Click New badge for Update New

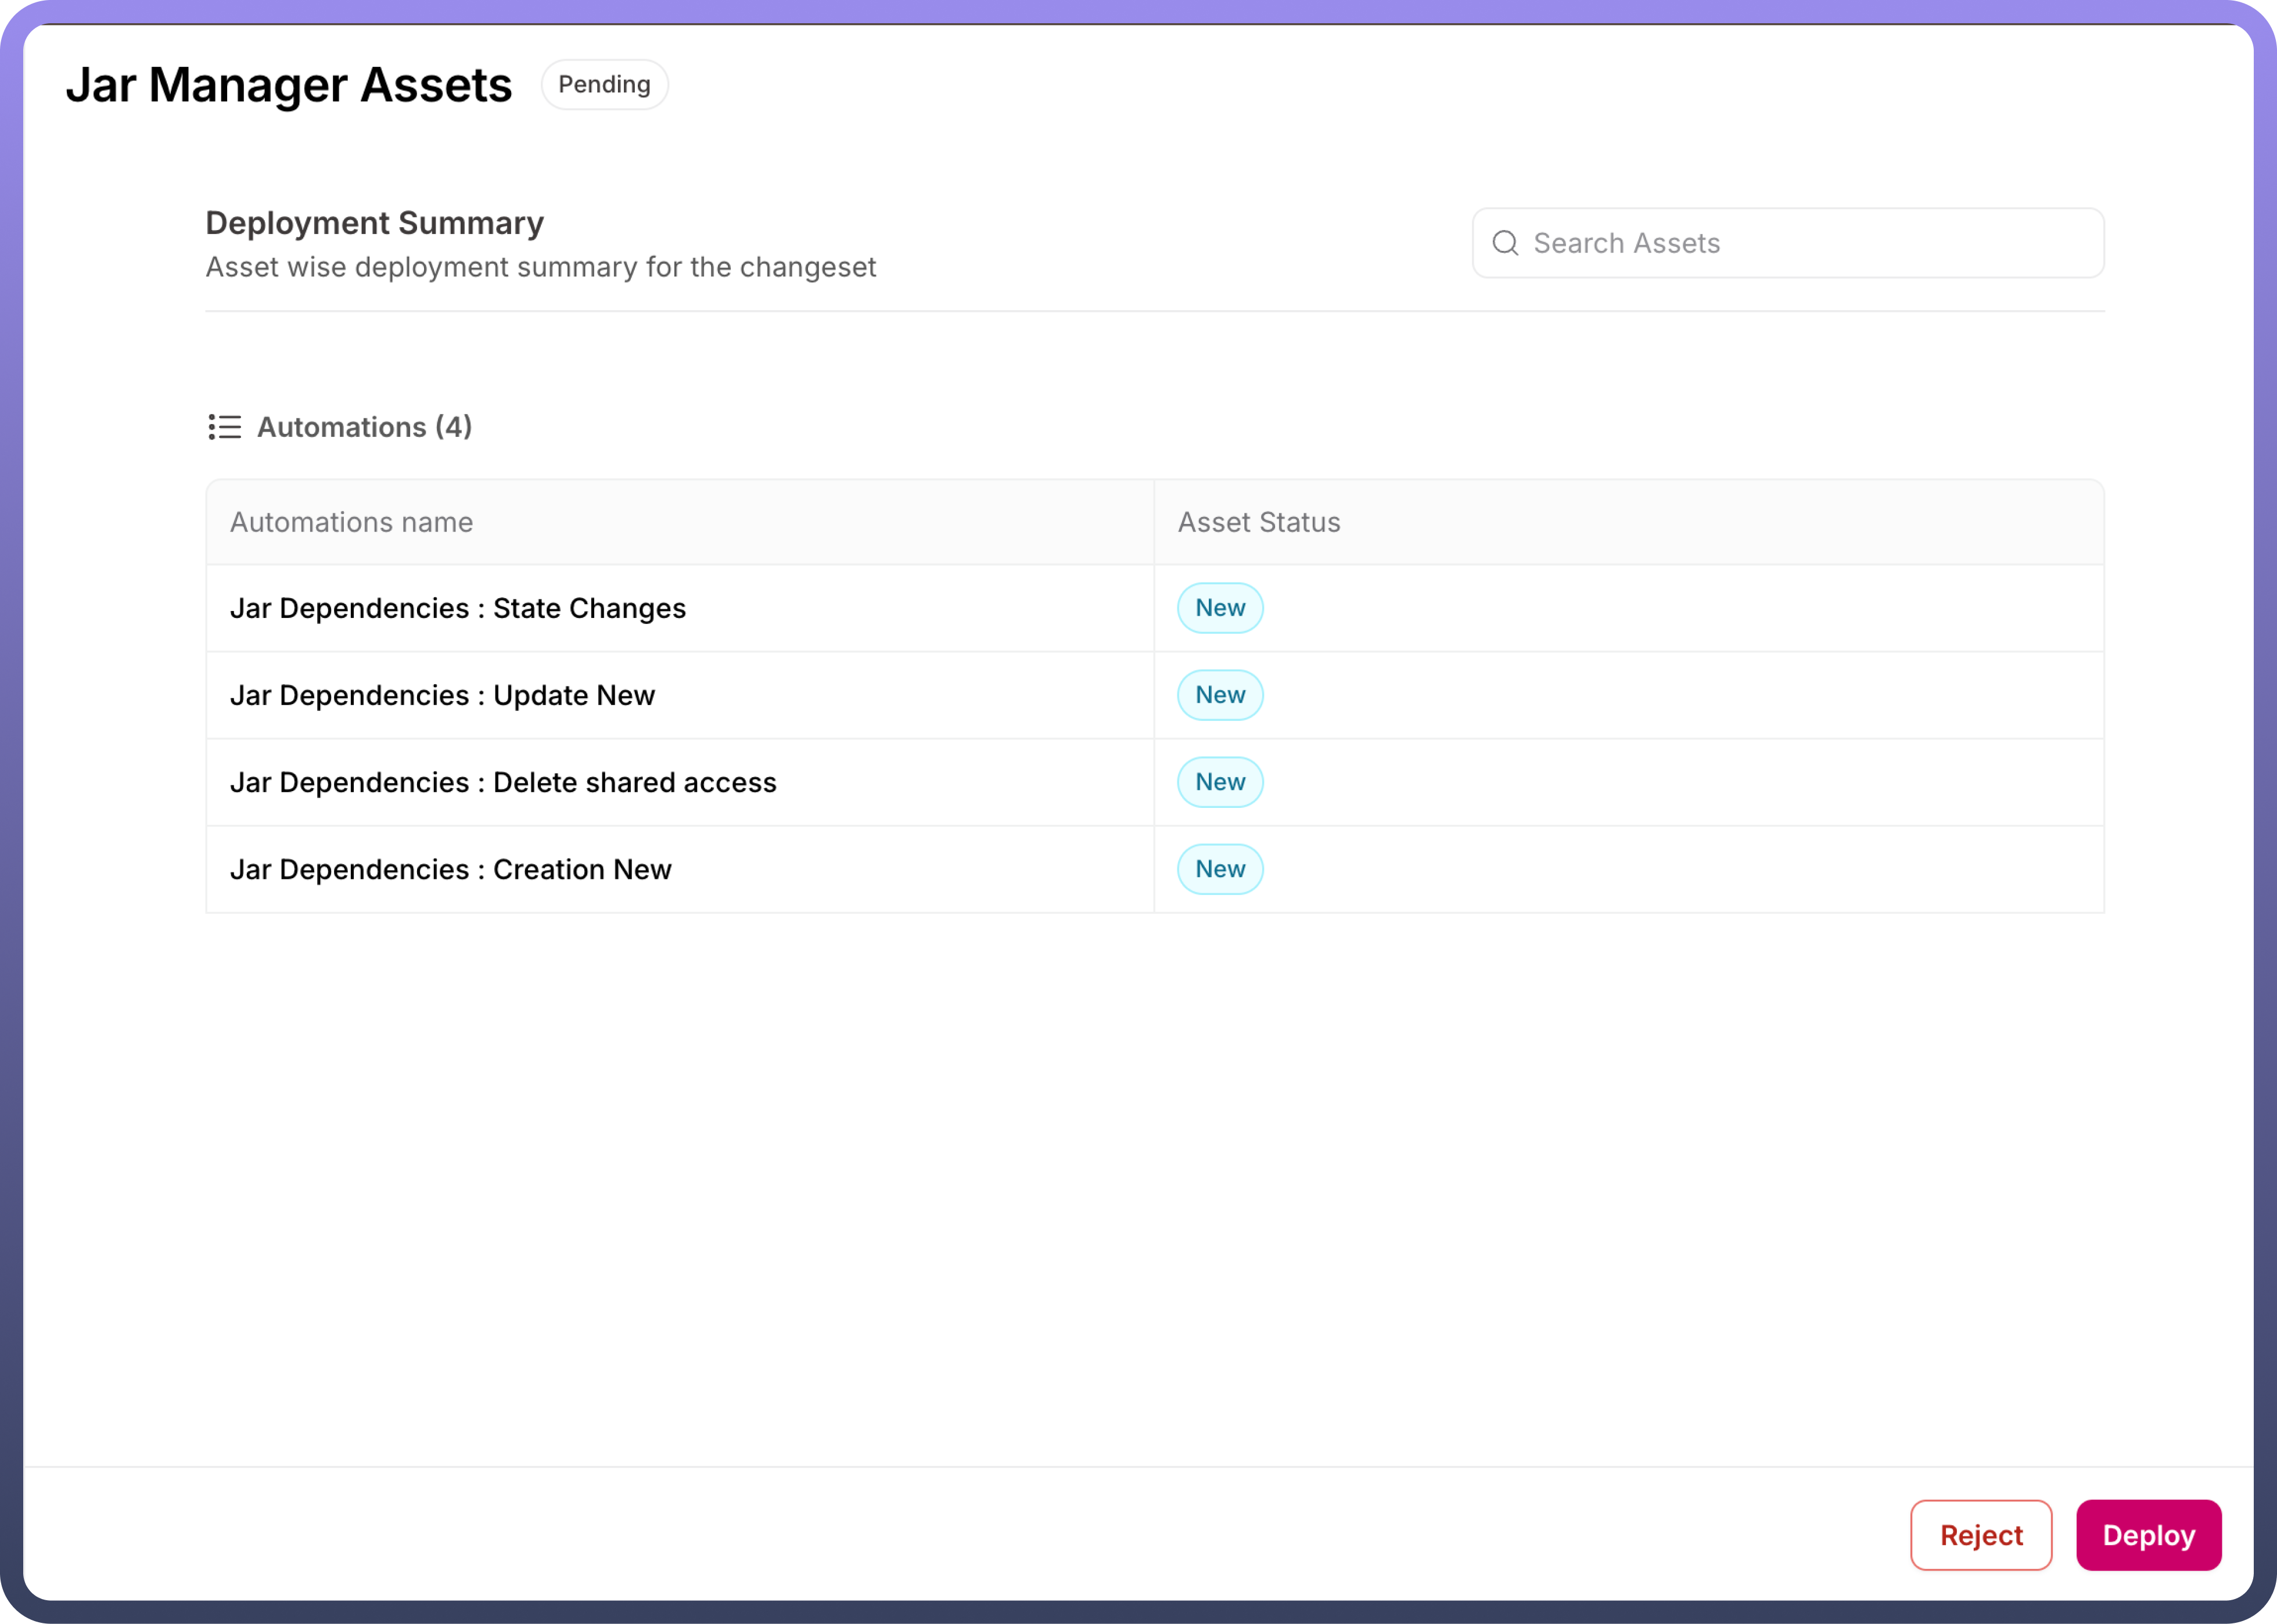(1219, 695)
